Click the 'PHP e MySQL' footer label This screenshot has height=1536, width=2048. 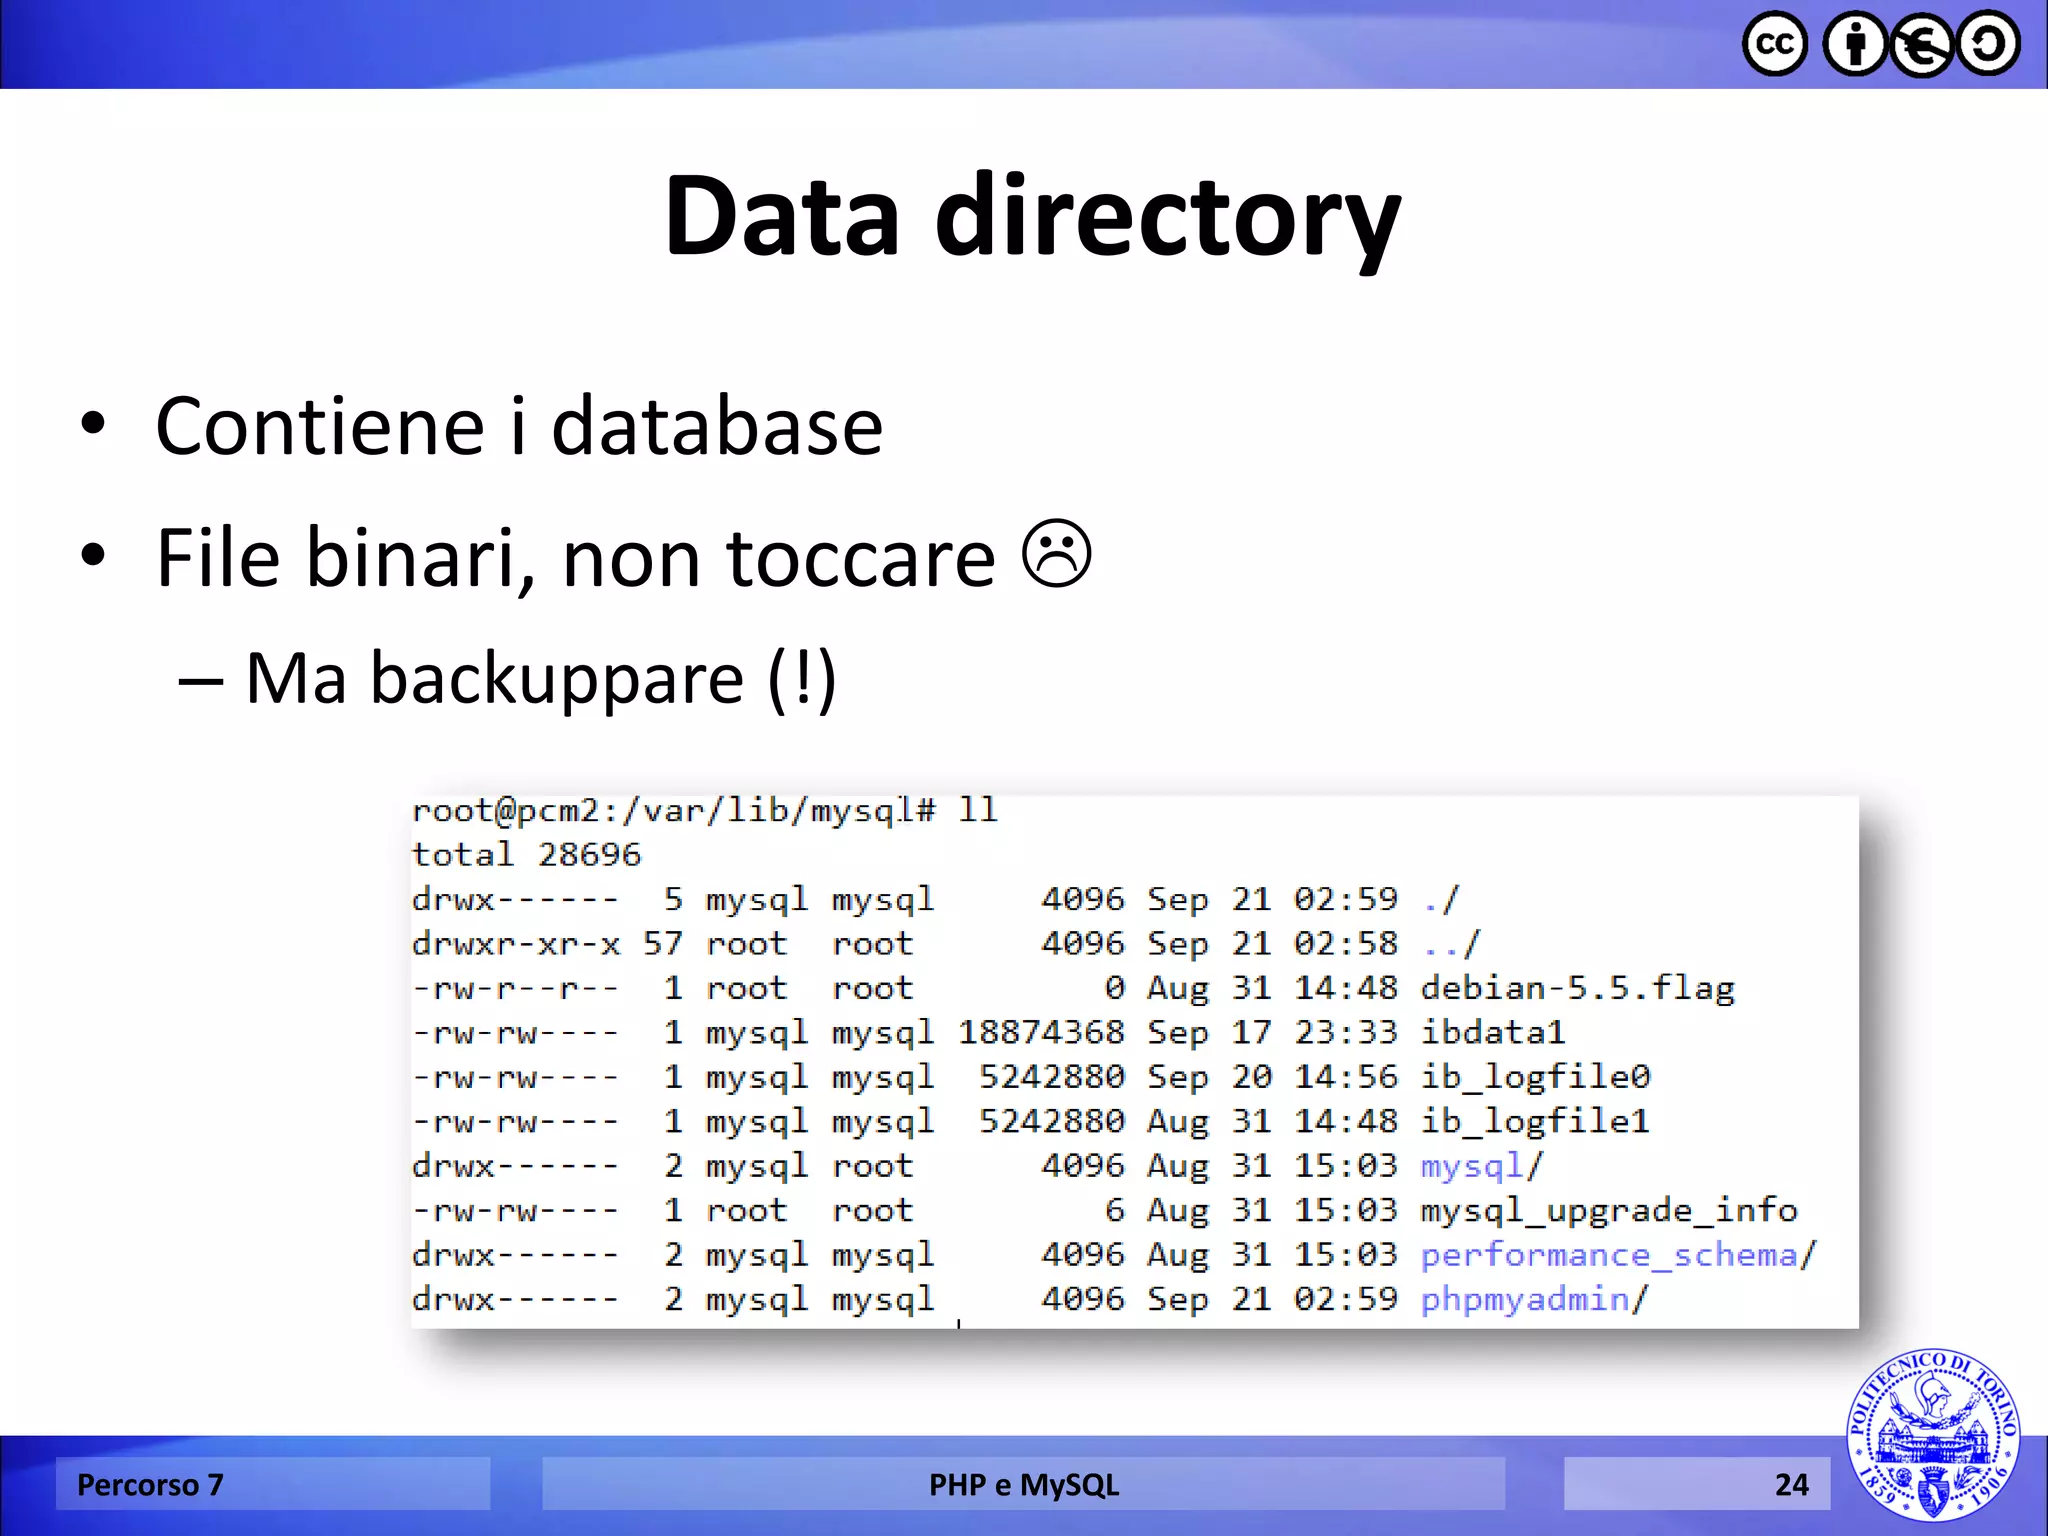[x=1024, y=1485]
